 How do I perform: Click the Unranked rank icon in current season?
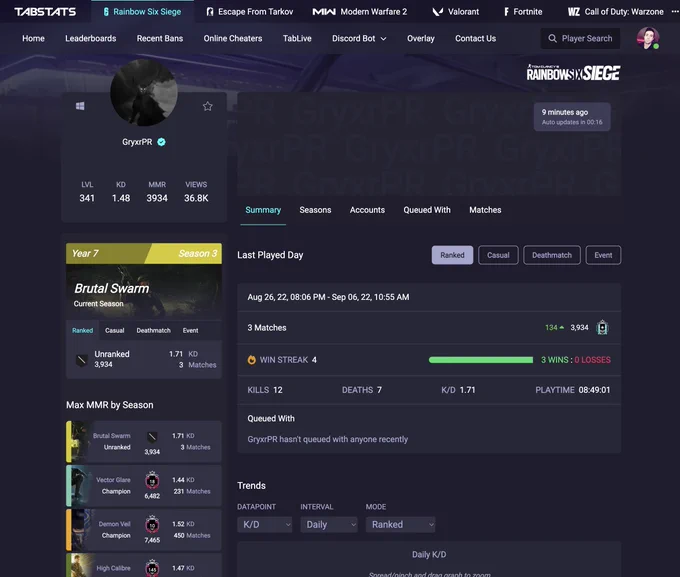pyautogui.click(x=82, y=360)
